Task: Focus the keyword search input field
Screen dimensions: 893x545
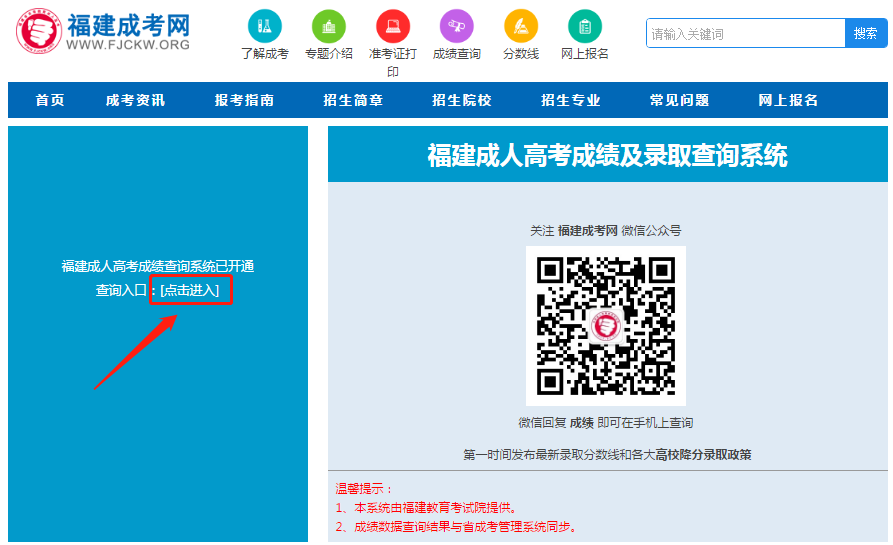Action: 745,33
